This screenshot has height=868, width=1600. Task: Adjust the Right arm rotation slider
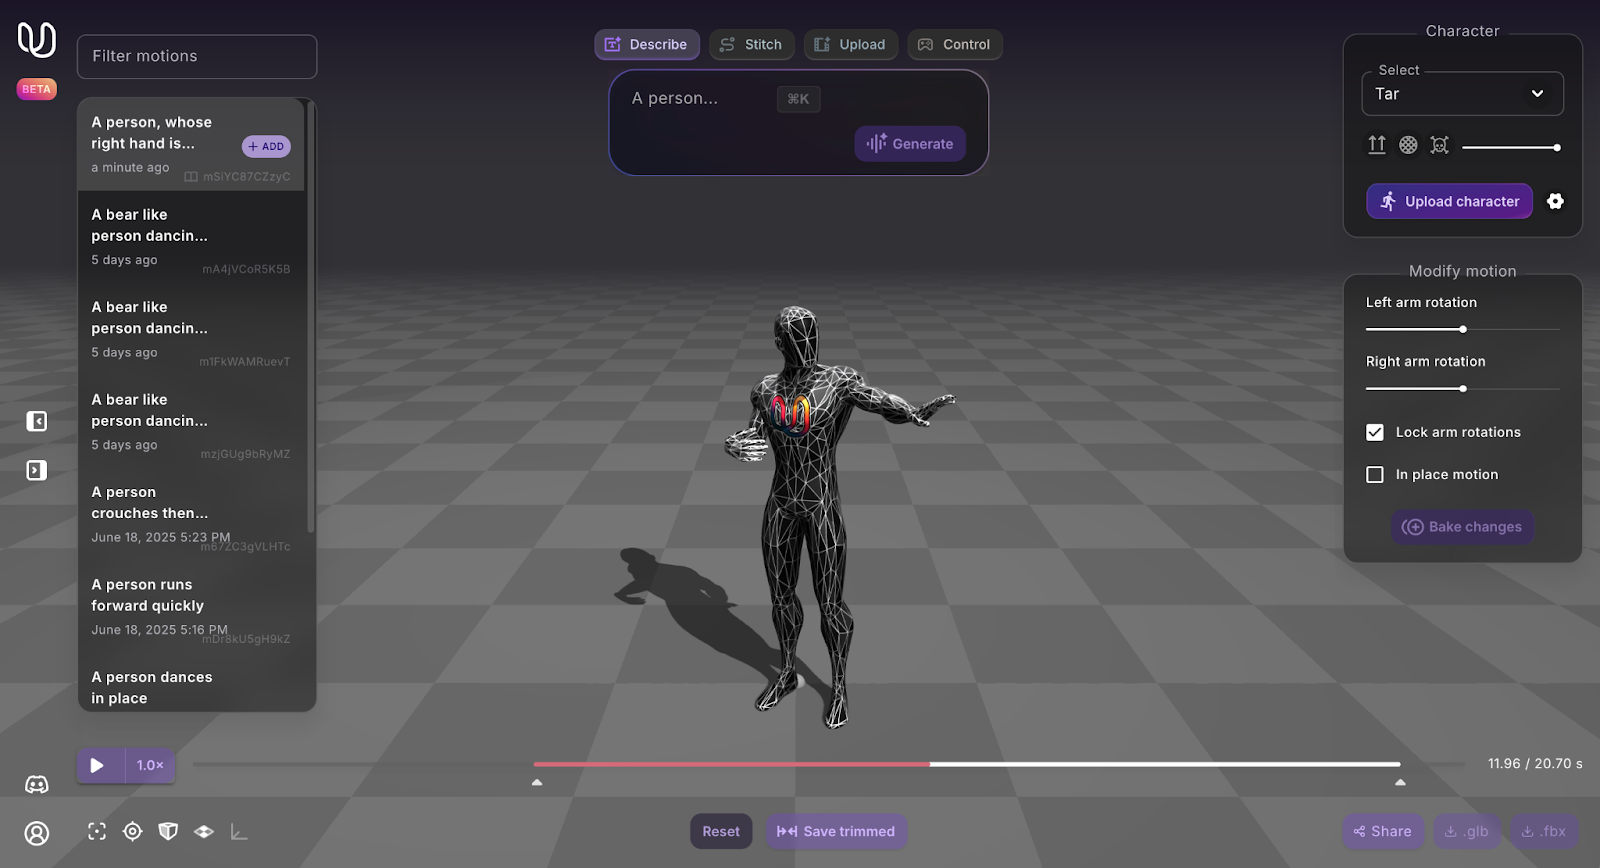tap(1463, 388)
